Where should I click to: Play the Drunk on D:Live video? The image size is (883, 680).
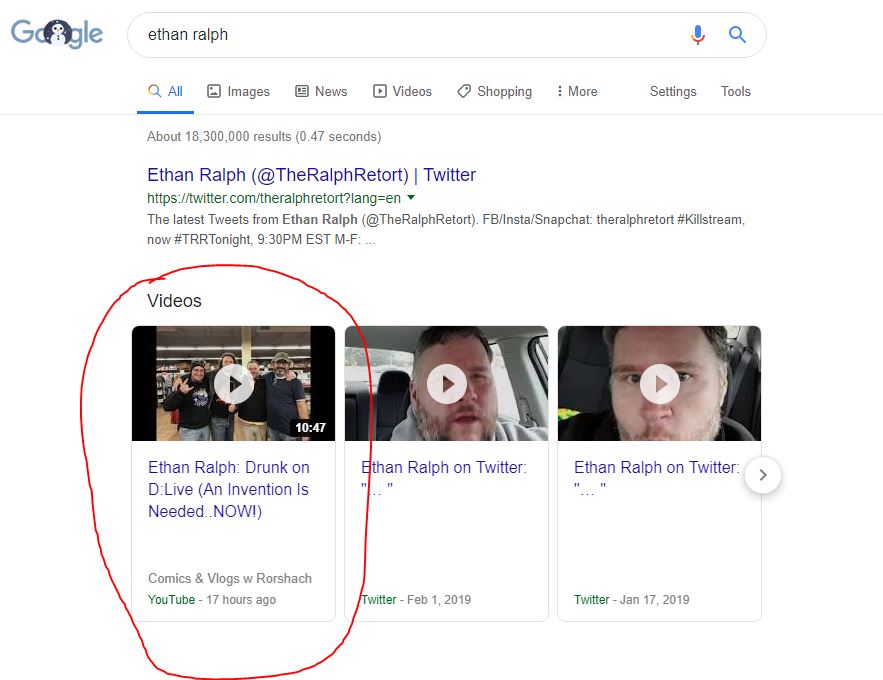(234, 384)
